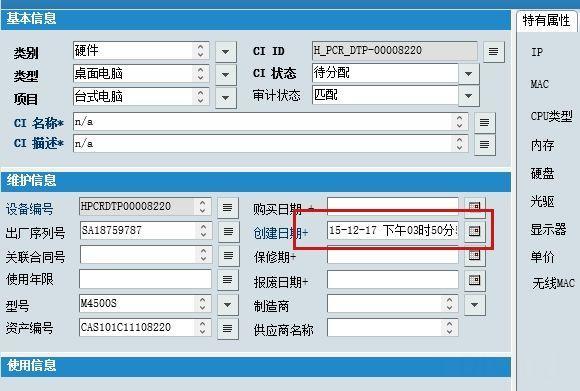The height and width of the screenshot is (391, 580).
Task: Click the CI ID field
Action: (x=395, y=51)
